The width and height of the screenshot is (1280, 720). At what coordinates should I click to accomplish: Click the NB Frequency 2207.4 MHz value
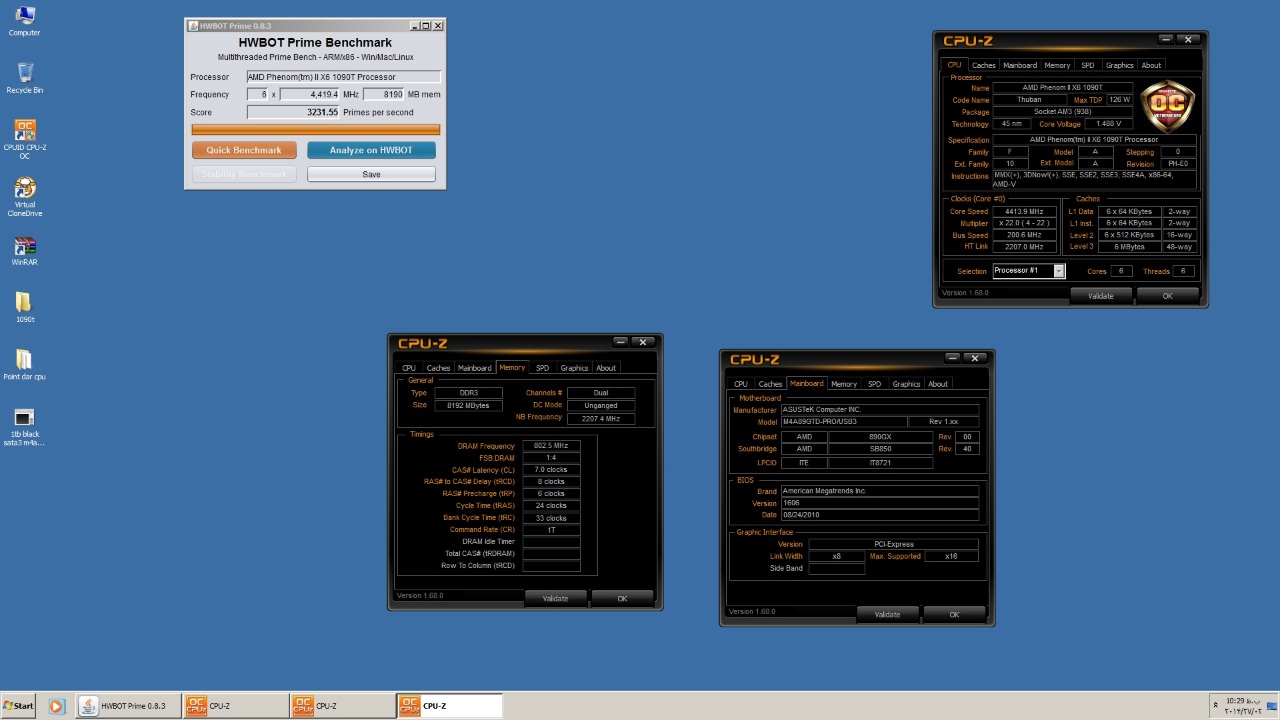point(601,418)
